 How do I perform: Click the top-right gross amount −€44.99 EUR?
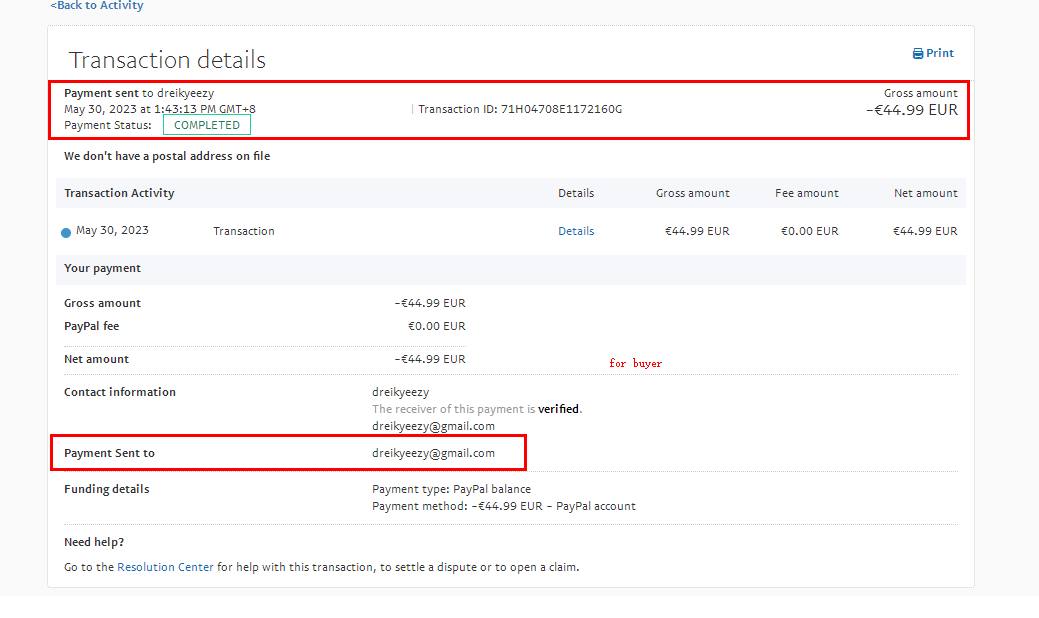coord(911,110)
